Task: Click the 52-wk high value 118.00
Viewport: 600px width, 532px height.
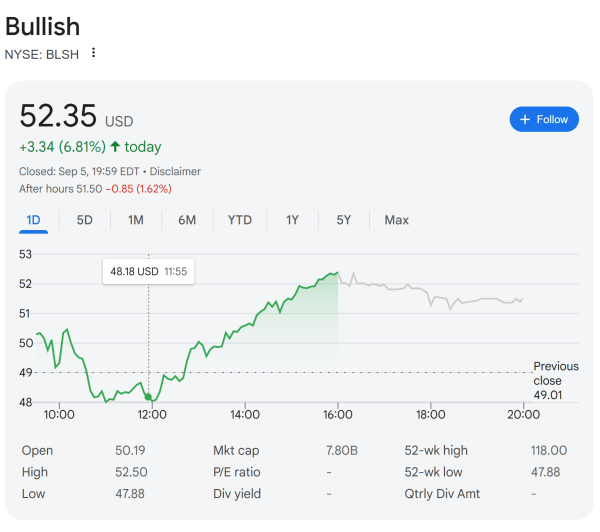Action: tap(548, 451)
